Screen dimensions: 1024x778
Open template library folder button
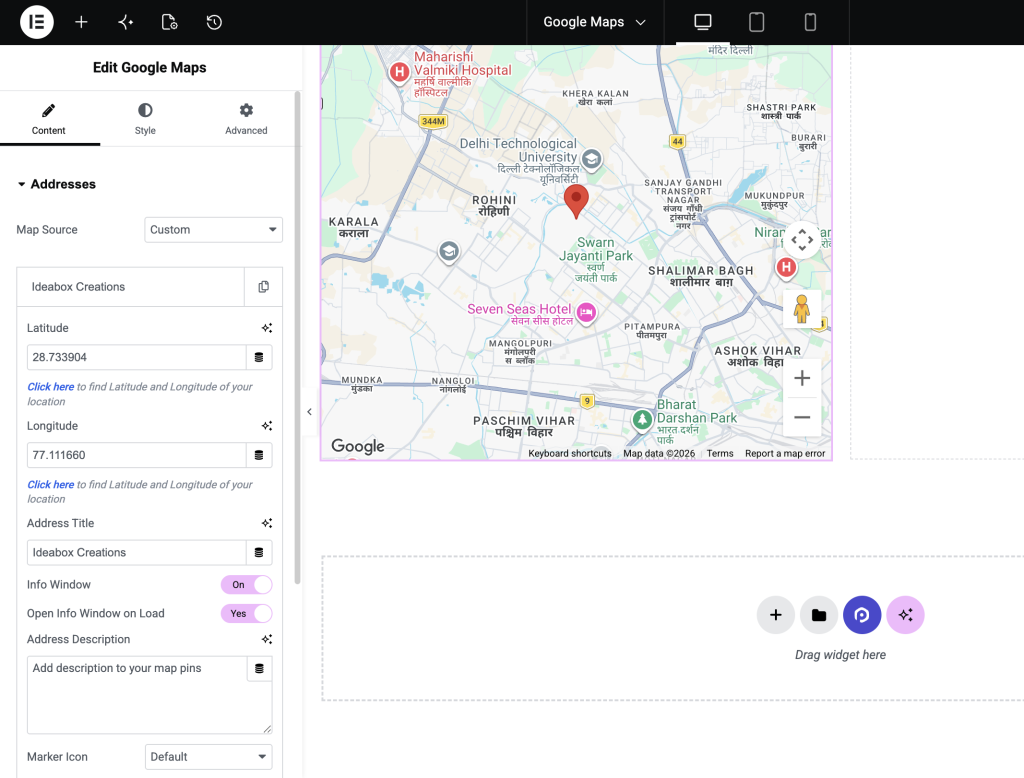(x=818, y=615)
